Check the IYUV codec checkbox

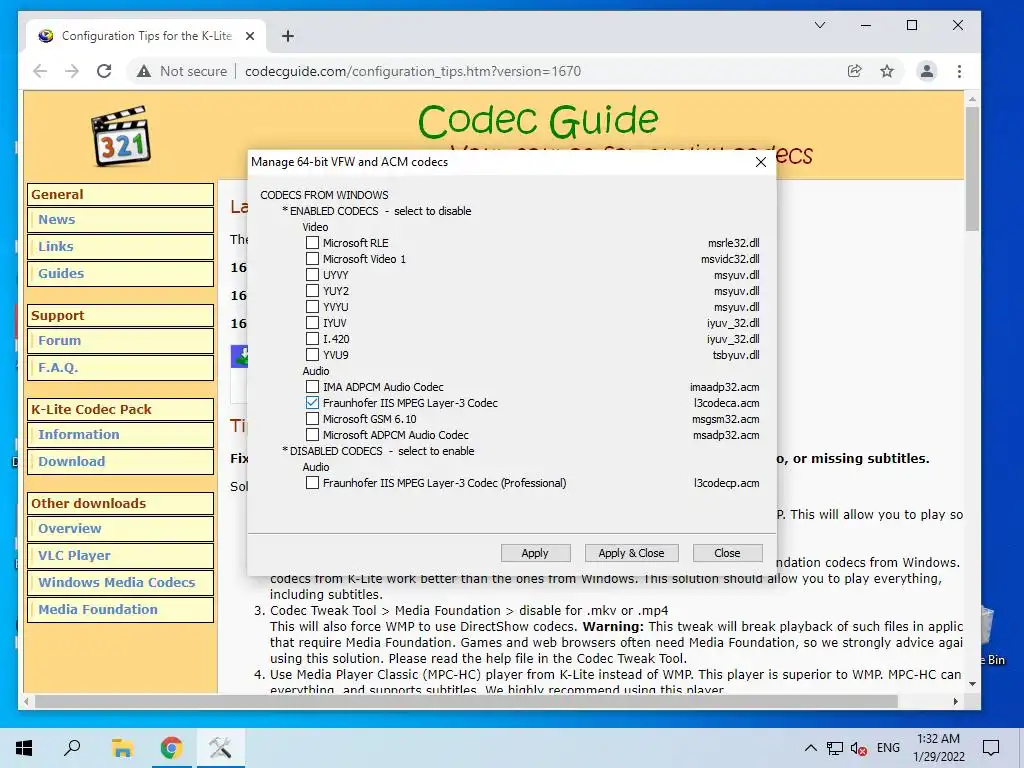312,323
